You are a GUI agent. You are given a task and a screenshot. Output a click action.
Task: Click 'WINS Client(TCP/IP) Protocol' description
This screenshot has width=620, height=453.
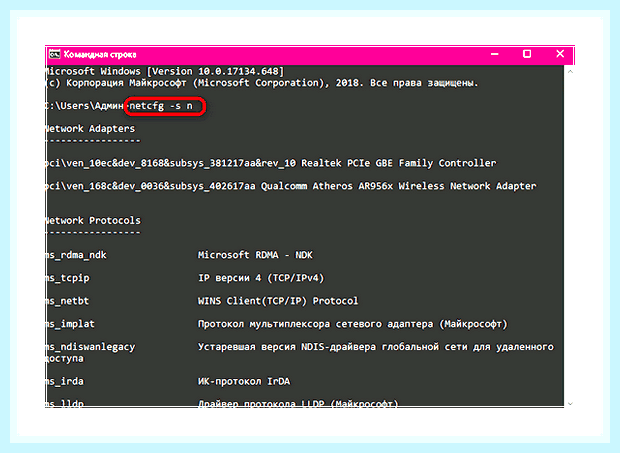tap(278, 301)
